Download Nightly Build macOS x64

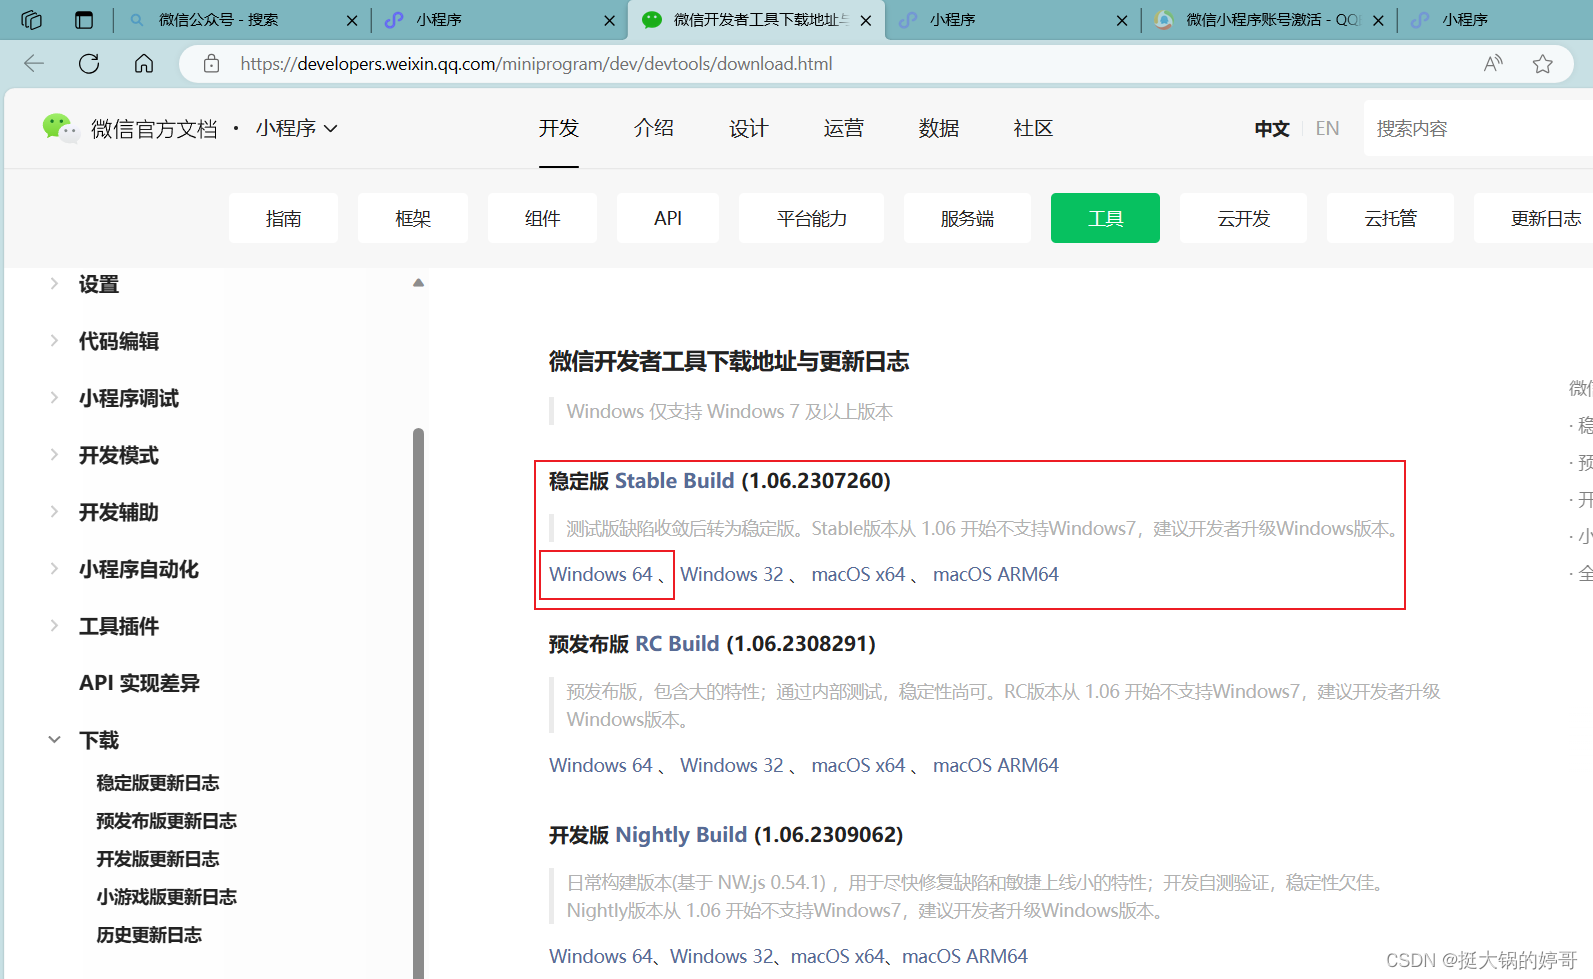pos(838,956)
